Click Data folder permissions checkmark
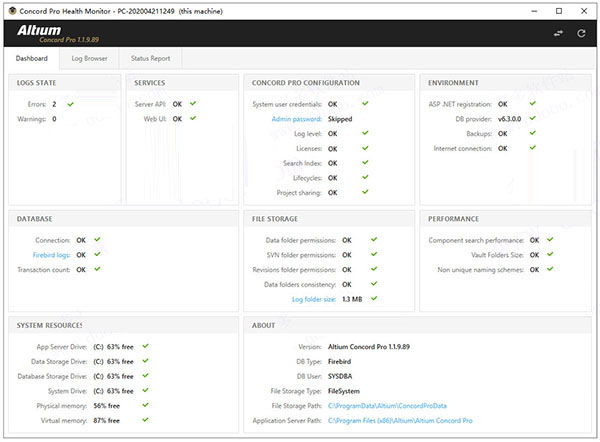The image size is (600, 442). (374, 240)
